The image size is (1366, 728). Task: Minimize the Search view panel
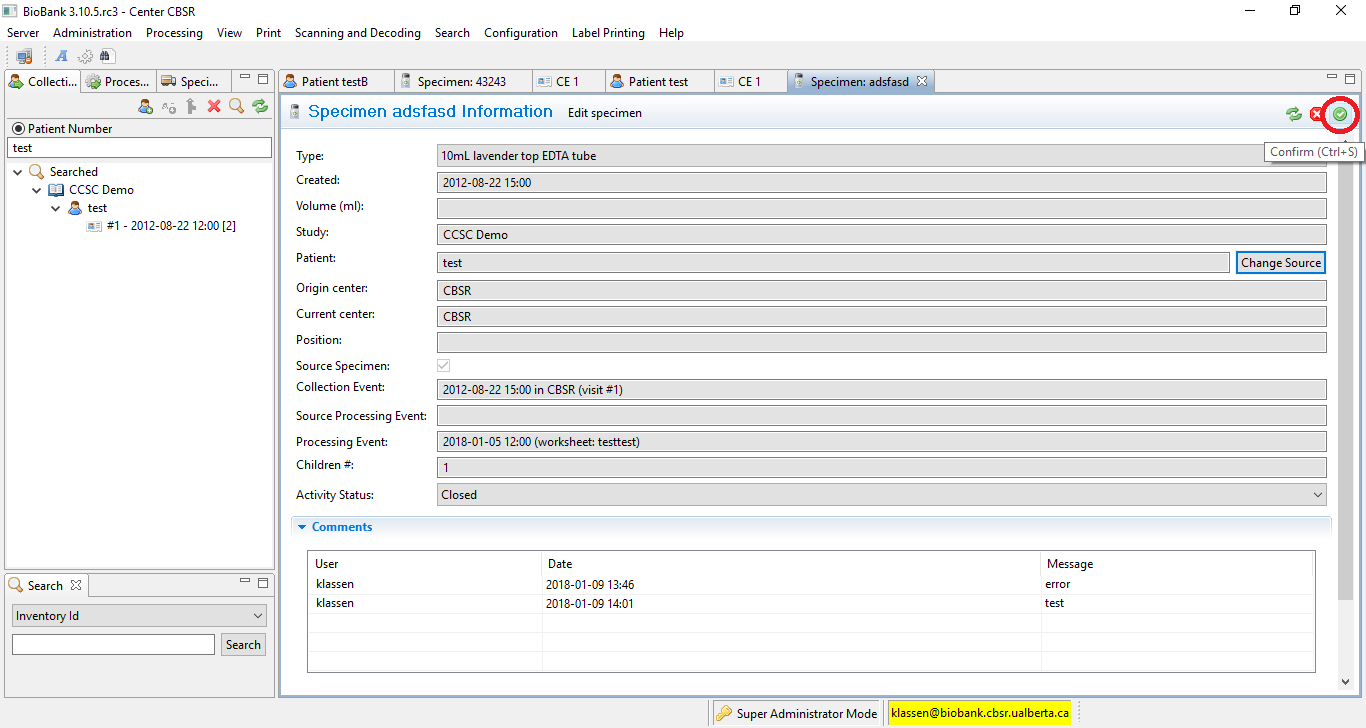tap(246, 582)
